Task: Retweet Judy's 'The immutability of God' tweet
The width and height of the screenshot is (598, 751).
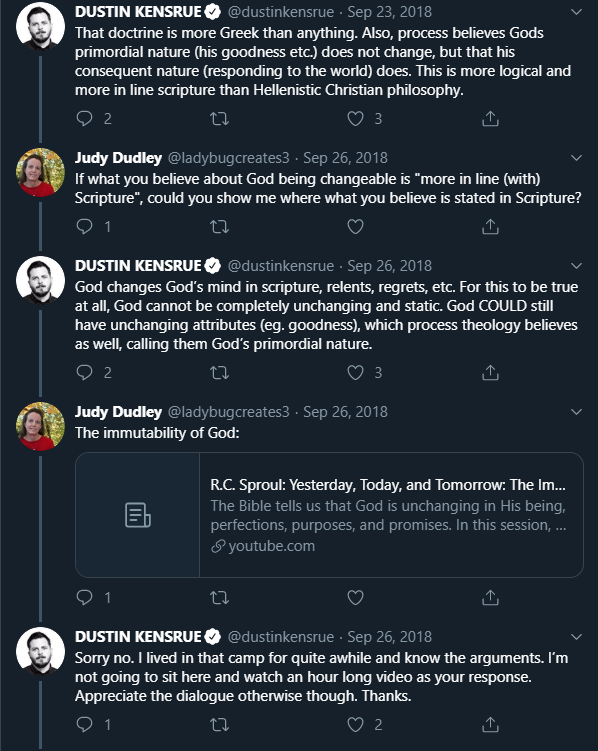Action: pos(220,597)
